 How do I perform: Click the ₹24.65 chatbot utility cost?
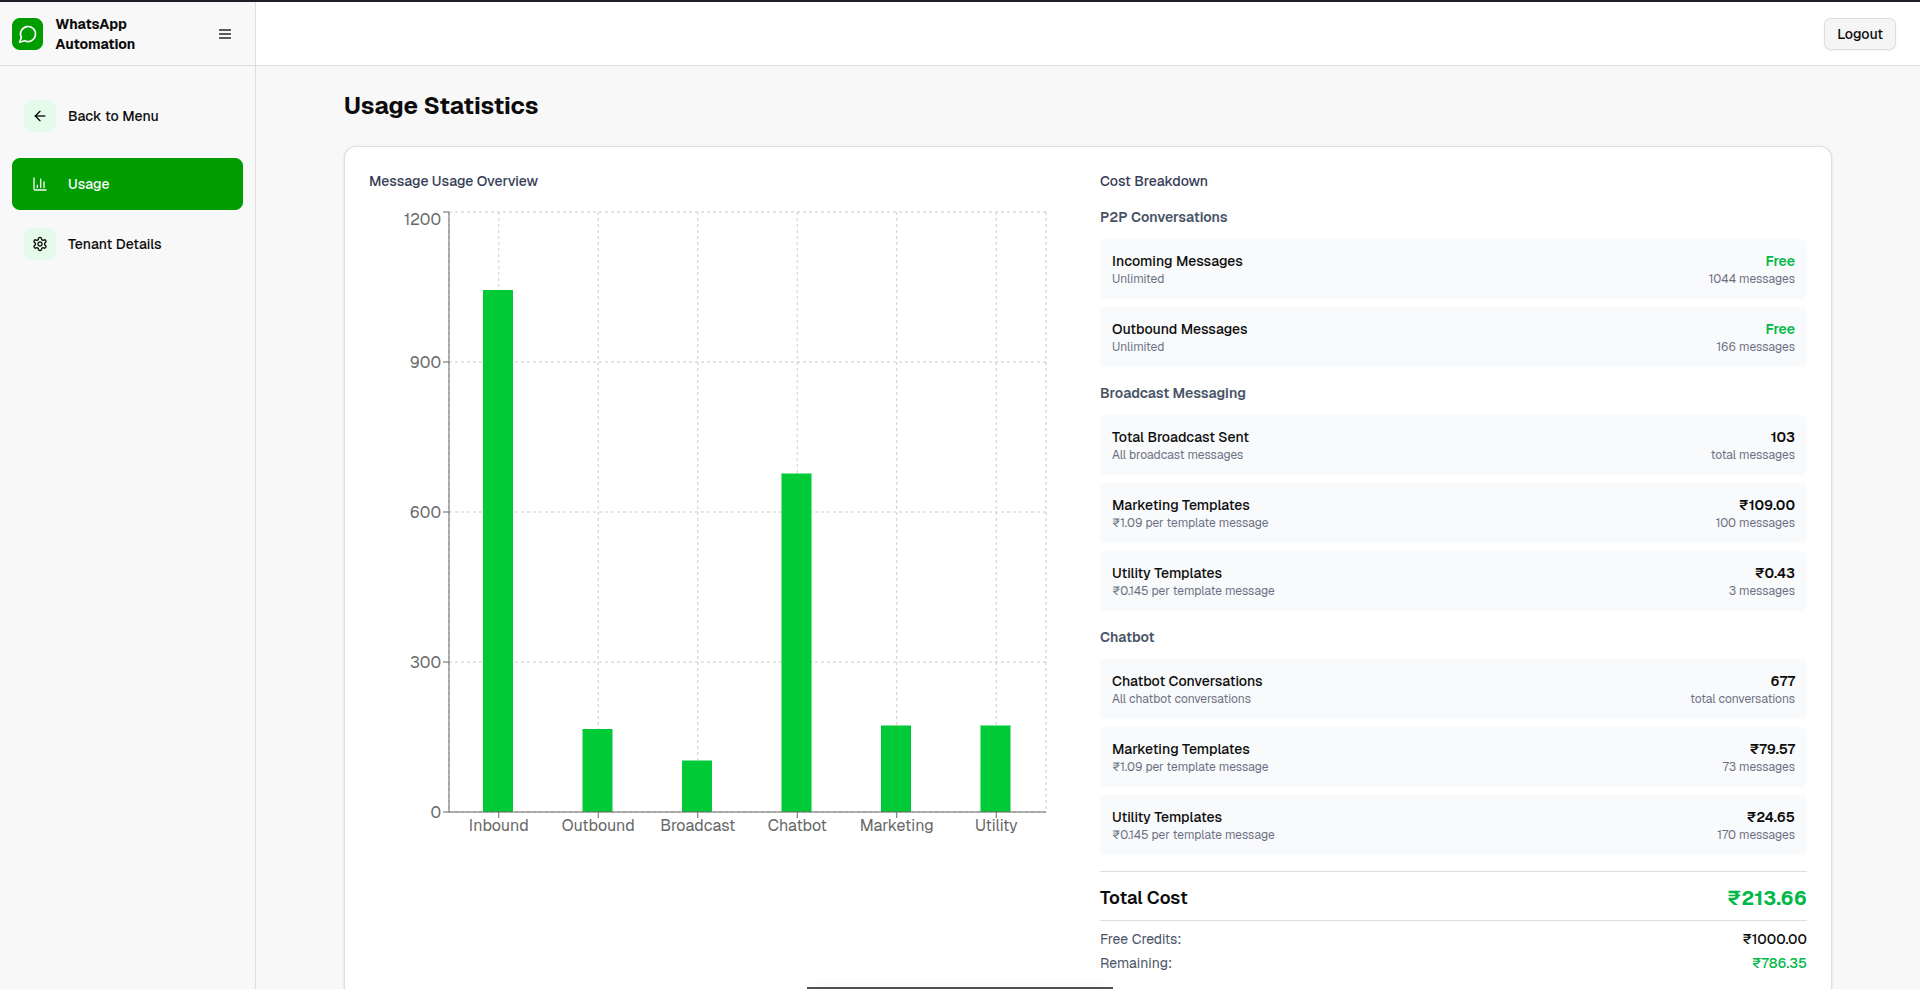[x=1771, y=817]
